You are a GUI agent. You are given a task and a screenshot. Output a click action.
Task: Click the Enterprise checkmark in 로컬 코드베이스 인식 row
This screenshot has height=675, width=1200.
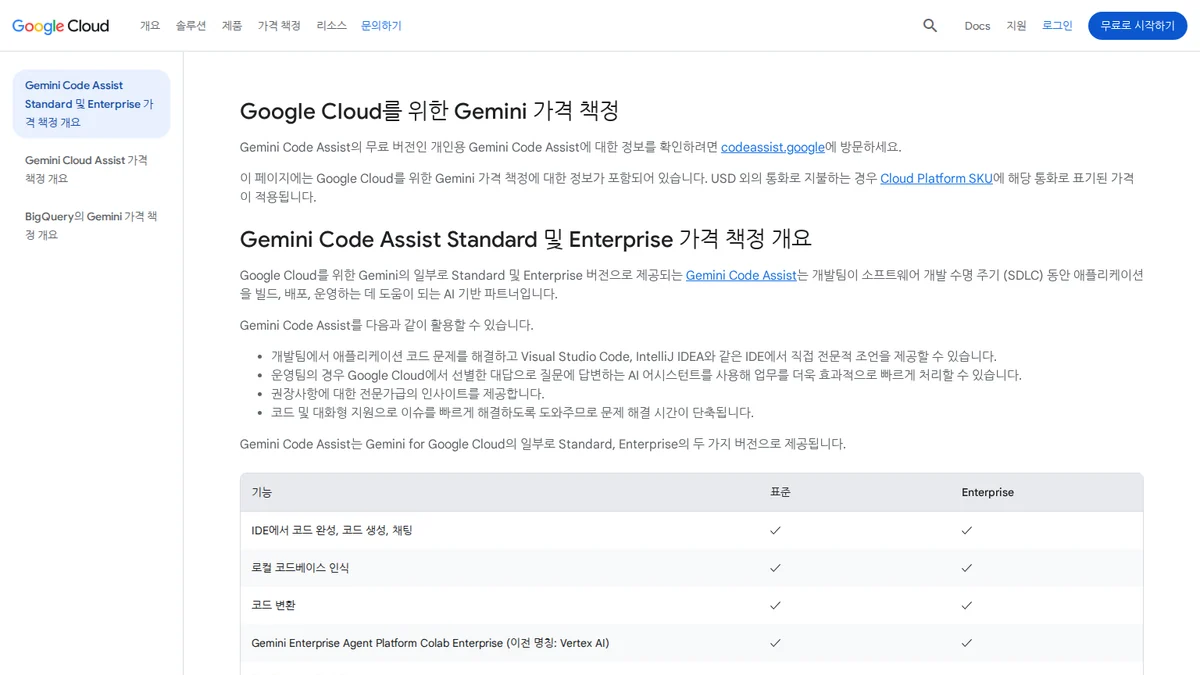tap(967, 568)
